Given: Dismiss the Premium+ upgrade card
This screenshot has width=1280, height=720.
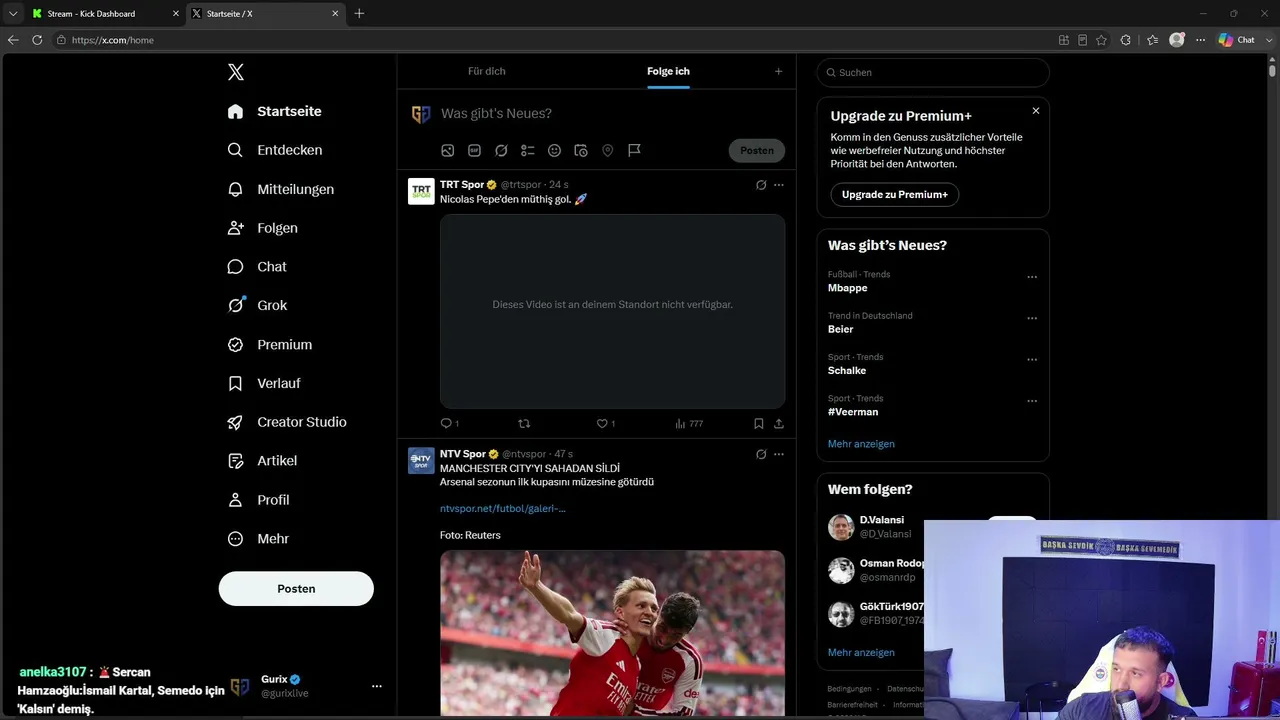Looking at the screenshot, I should click(x=1036, y=111).
